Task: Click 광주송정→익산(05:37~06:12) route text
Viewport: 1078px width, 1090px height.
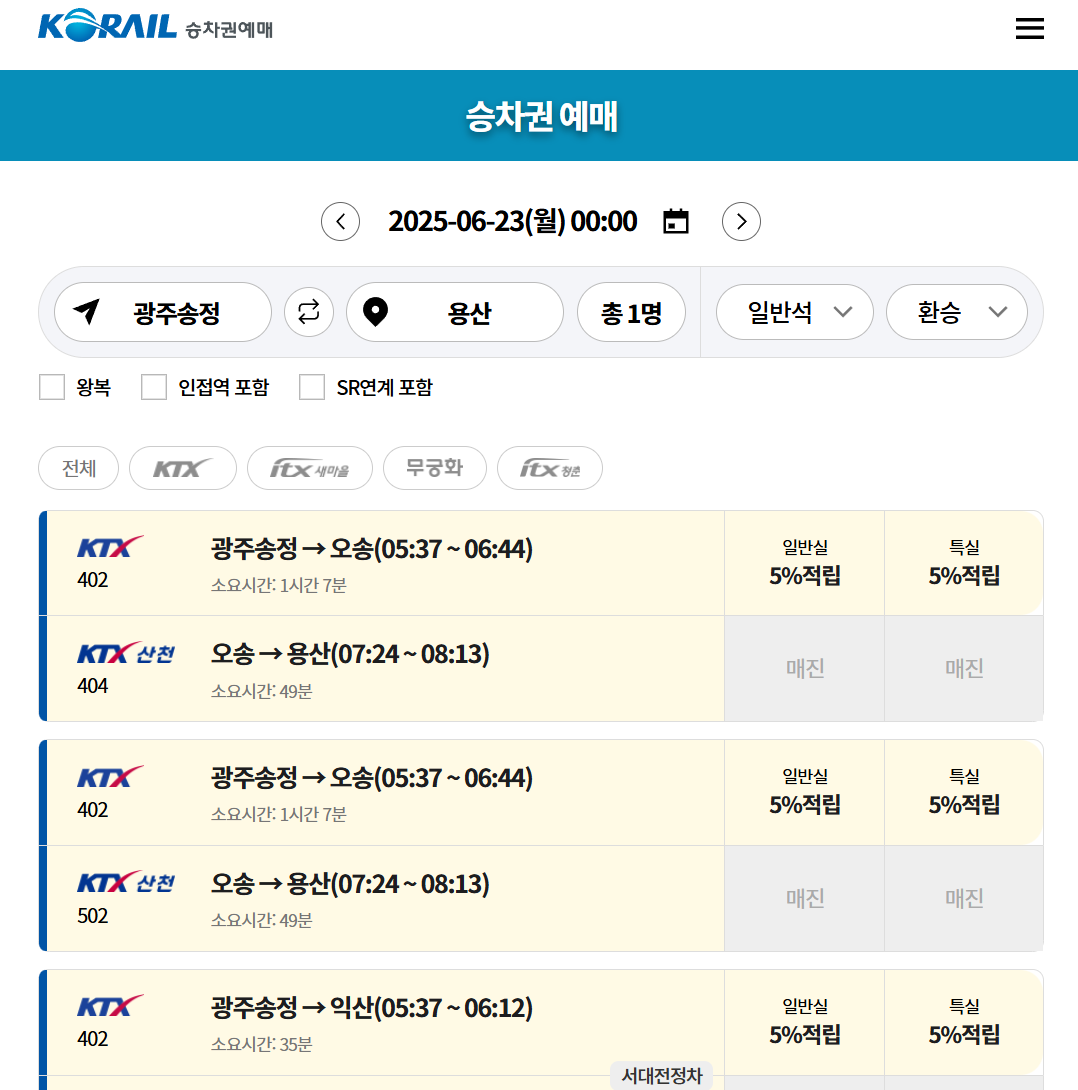Action: pos(372,1007)
